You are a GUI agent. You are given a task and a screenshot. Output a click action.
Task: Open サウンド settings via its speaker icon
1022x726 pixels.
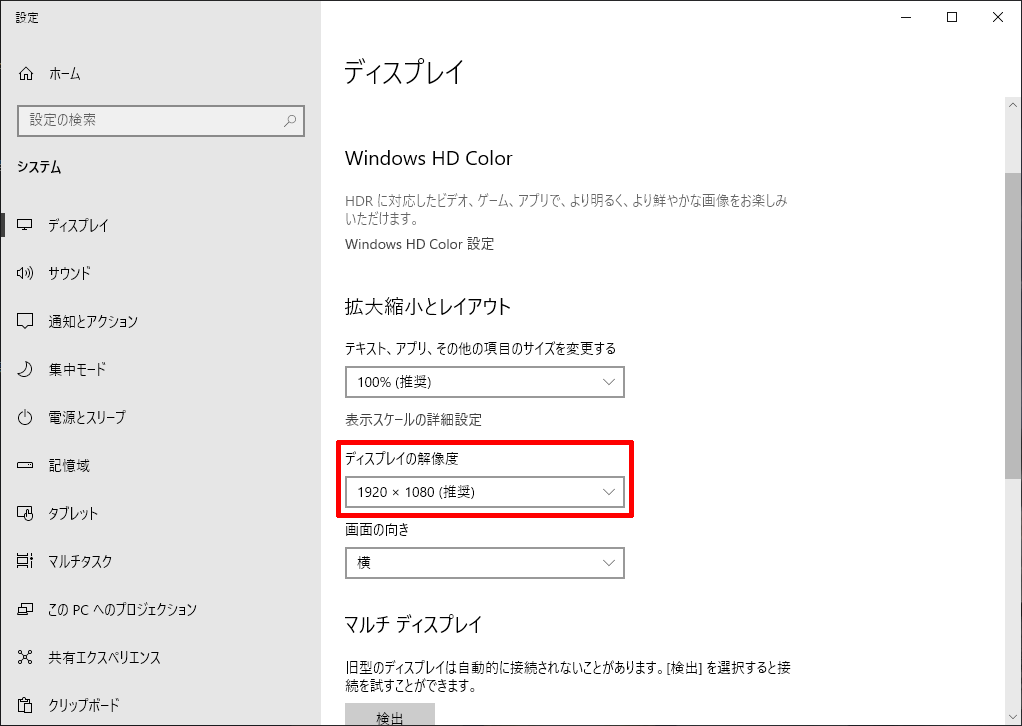26,273
